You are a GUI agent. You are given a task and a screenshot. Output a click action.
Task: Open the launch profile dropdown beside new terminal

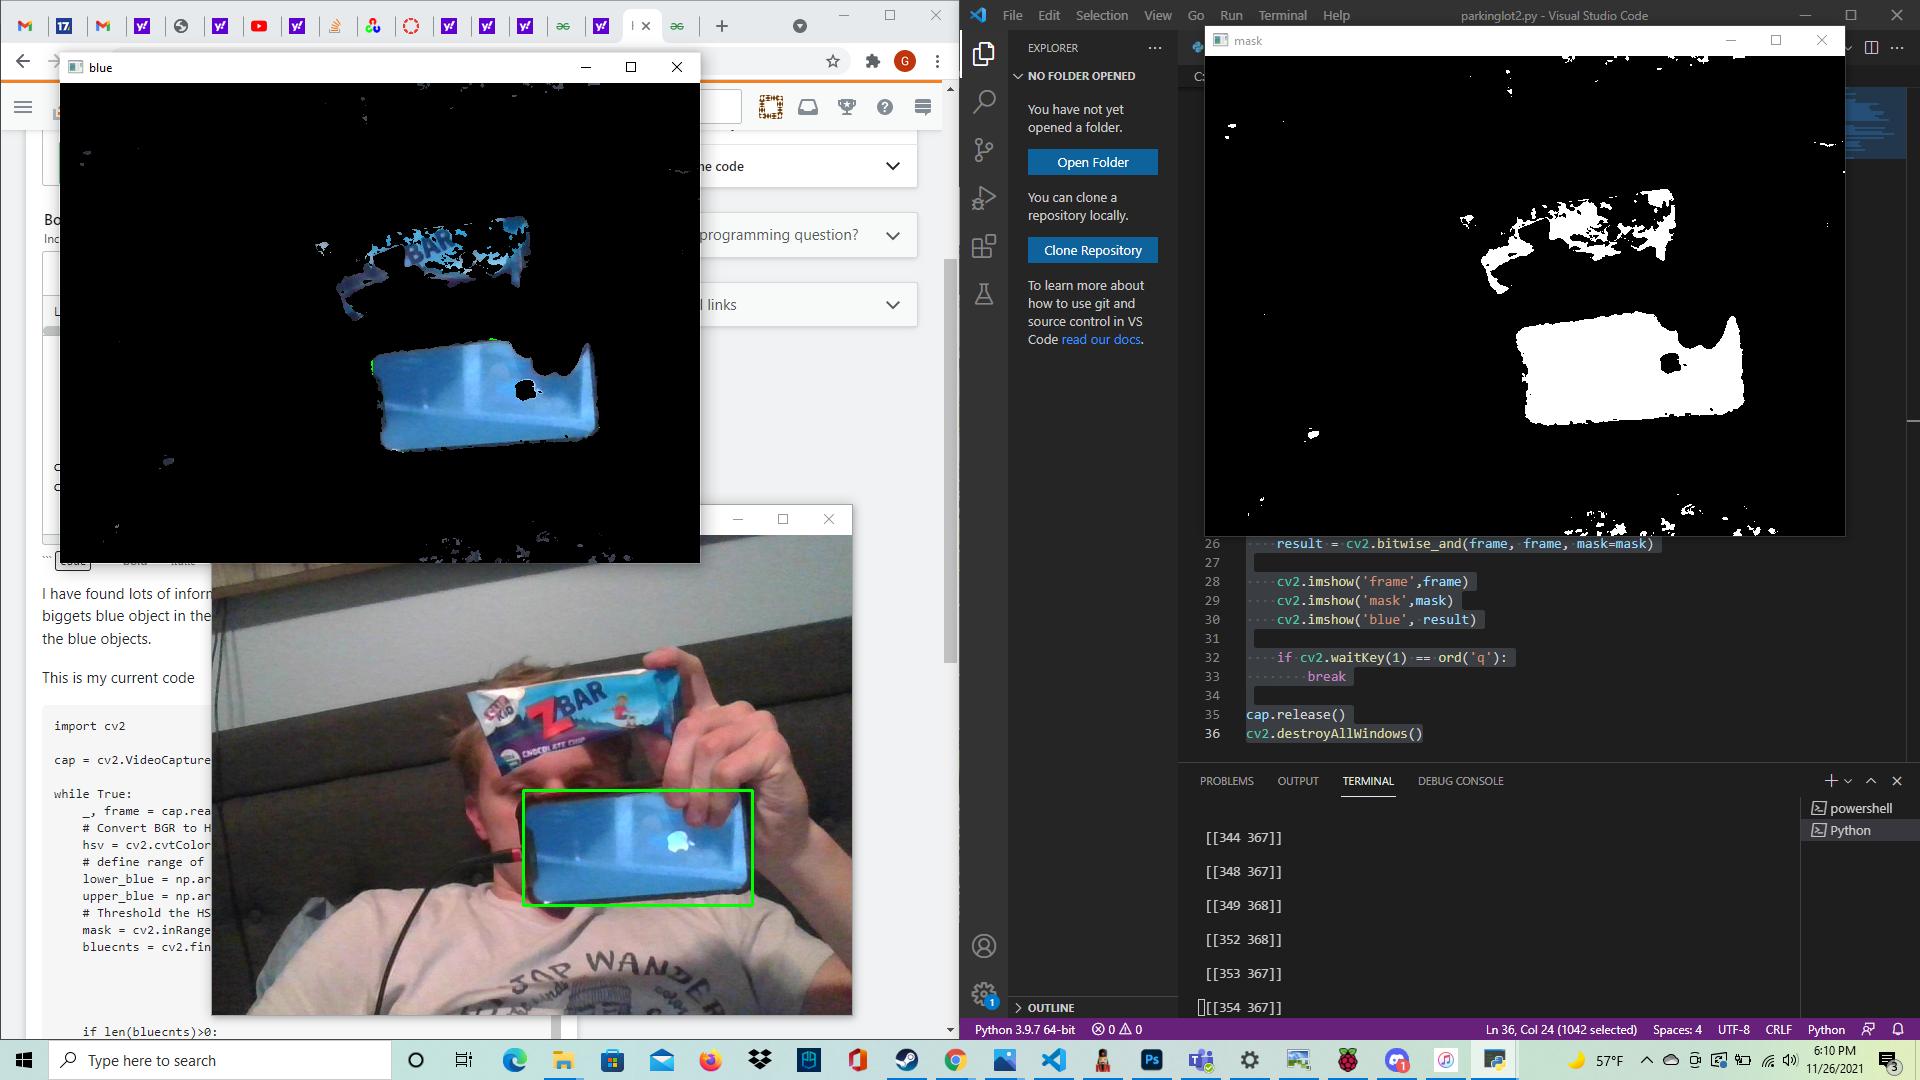pyautogui.click(x=1849, y=781)
